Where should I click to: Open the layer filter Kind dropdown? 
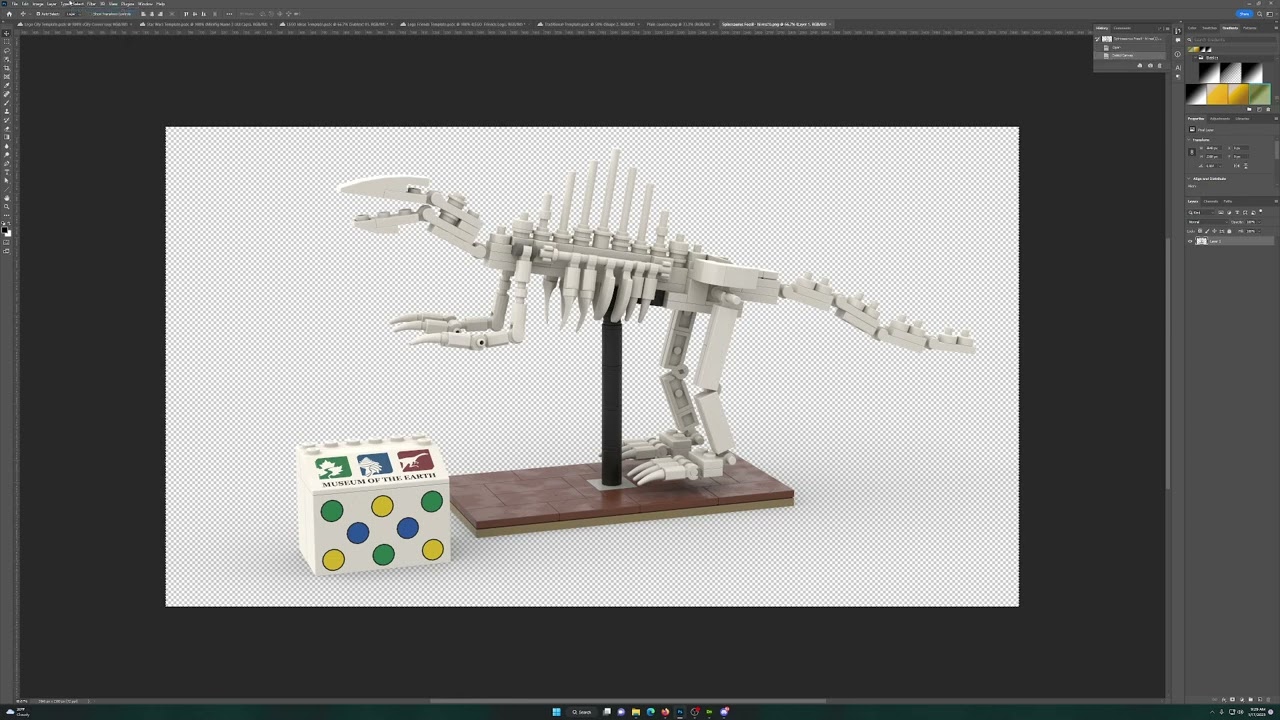[x=1201, y=213]
